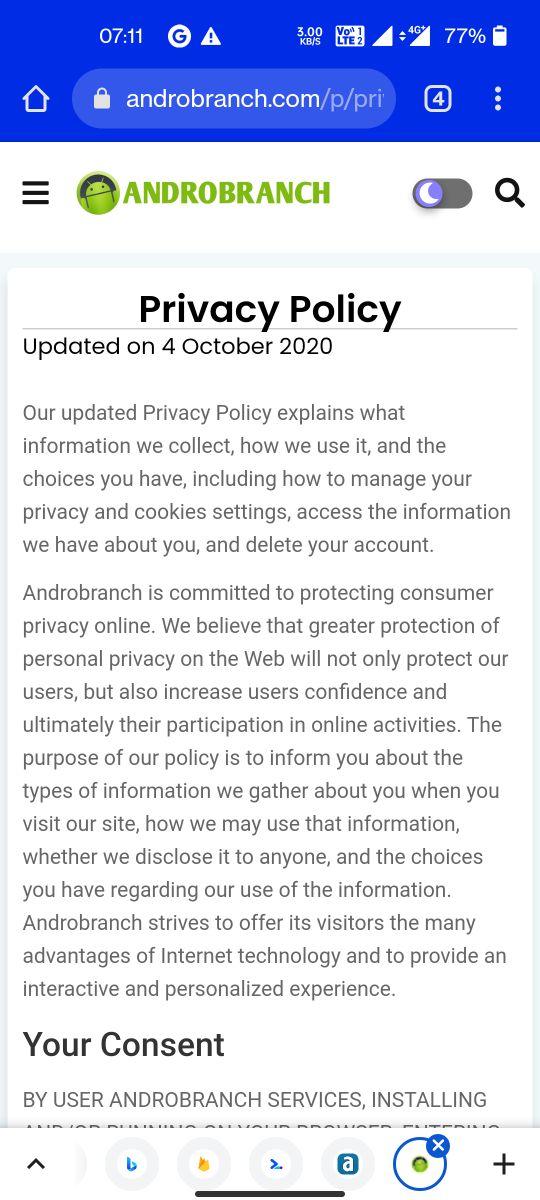Tap the androbranch.com address bar
Screen dimensions: 540x1200
coord(234,98)
